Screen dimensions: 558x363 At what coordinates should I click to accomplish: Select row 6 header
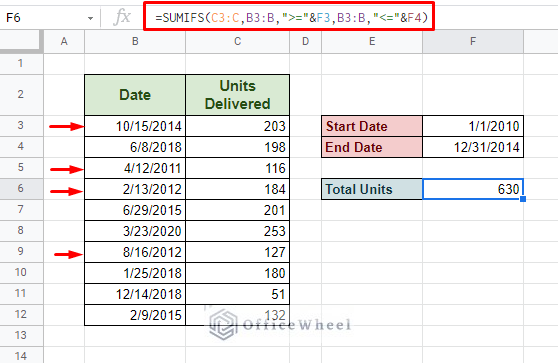[x=21, y=189]
